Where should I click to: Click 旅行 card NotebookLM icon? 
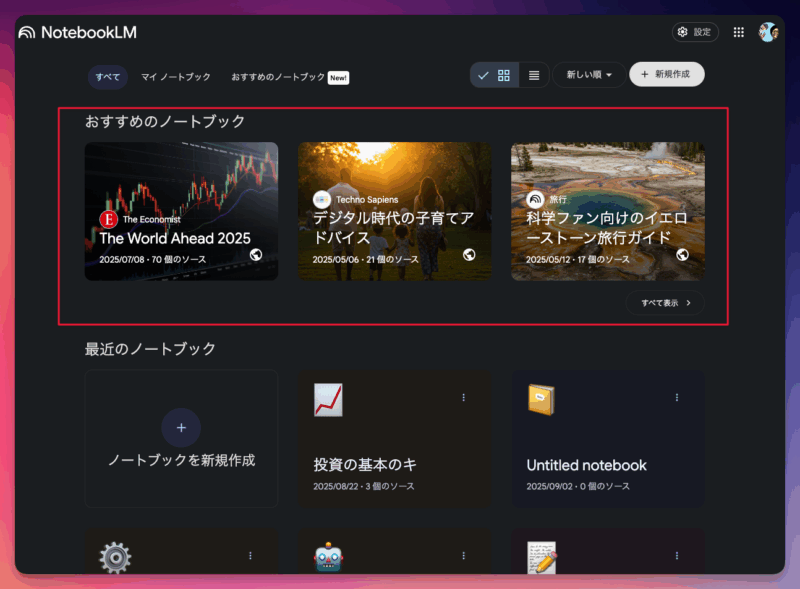(x=535, y=200)
